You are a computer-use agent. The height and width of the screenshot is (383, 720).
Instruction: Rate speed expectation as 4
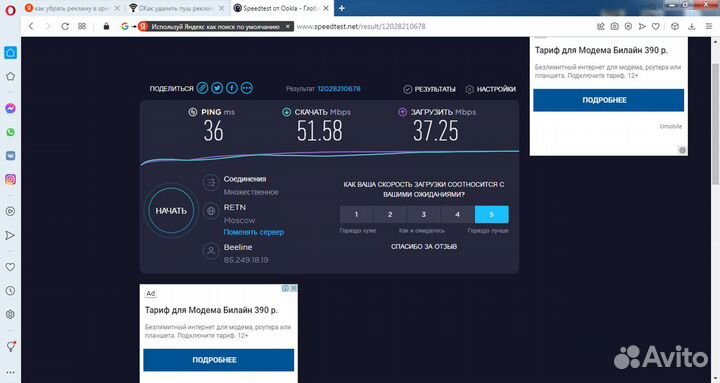(457, 214)
